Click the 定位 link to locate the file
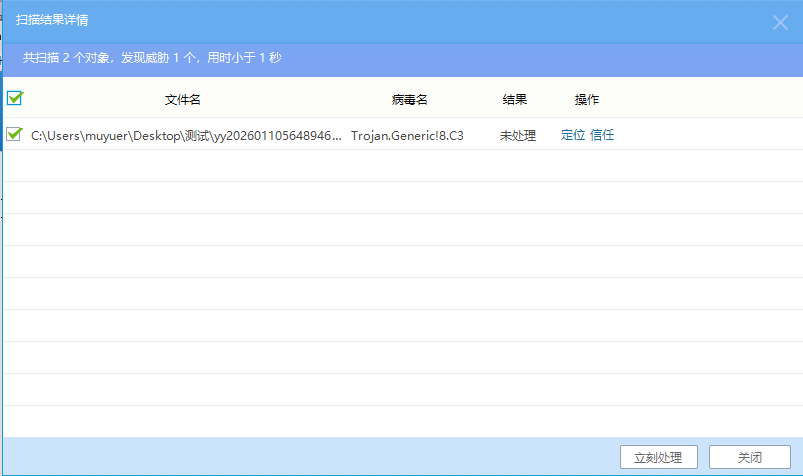The height and width of the screenshot is (476, 803). point(573,135)
